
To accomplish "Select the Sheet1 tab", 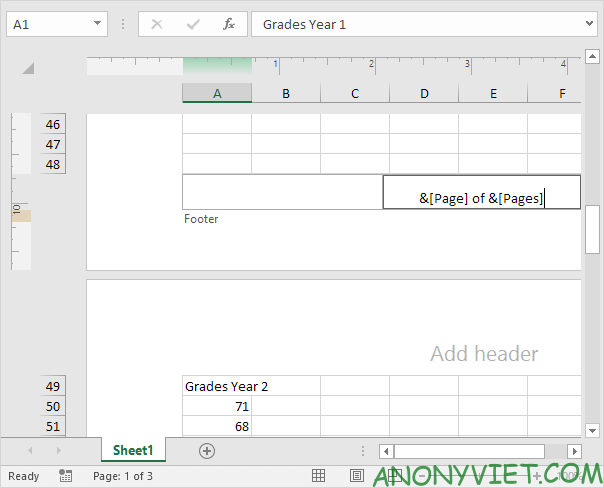I will coord(133,451).
